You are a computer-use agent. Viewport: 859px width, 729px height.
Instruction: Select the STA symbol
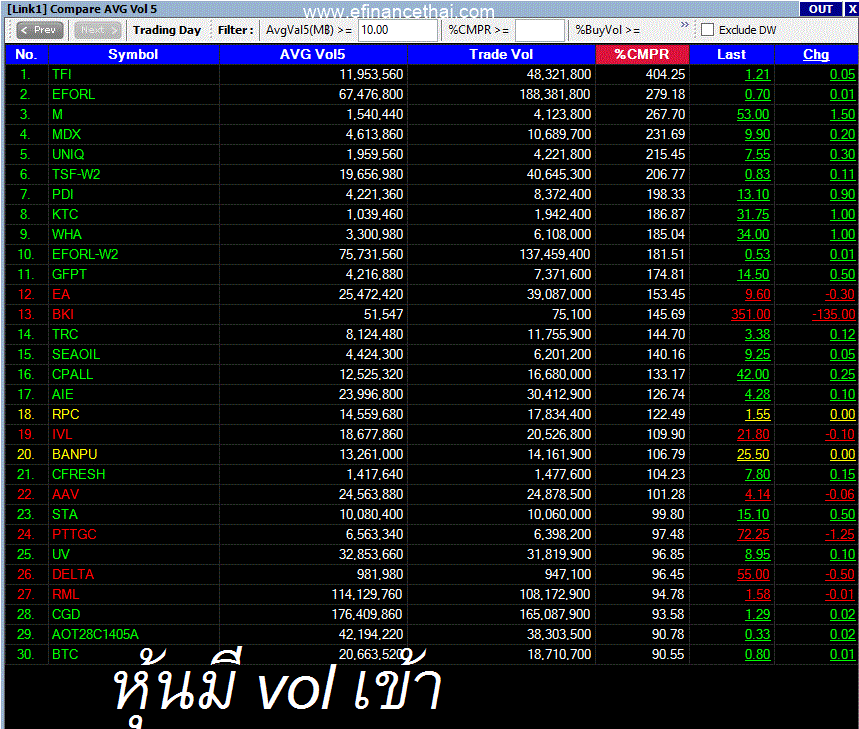(x=65, y=514)
